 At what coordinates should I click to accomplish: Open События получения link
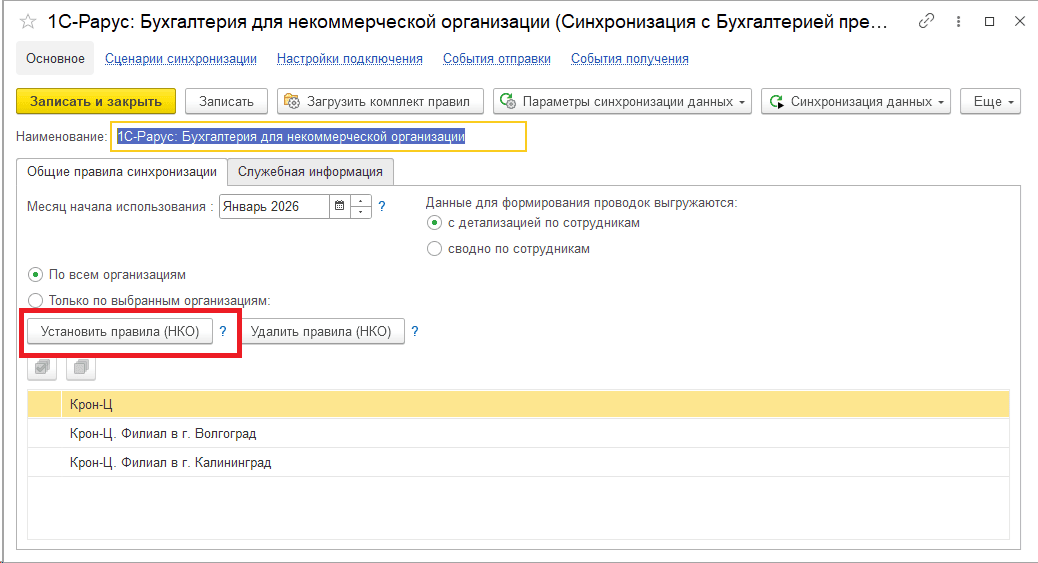tap(630, 58)
